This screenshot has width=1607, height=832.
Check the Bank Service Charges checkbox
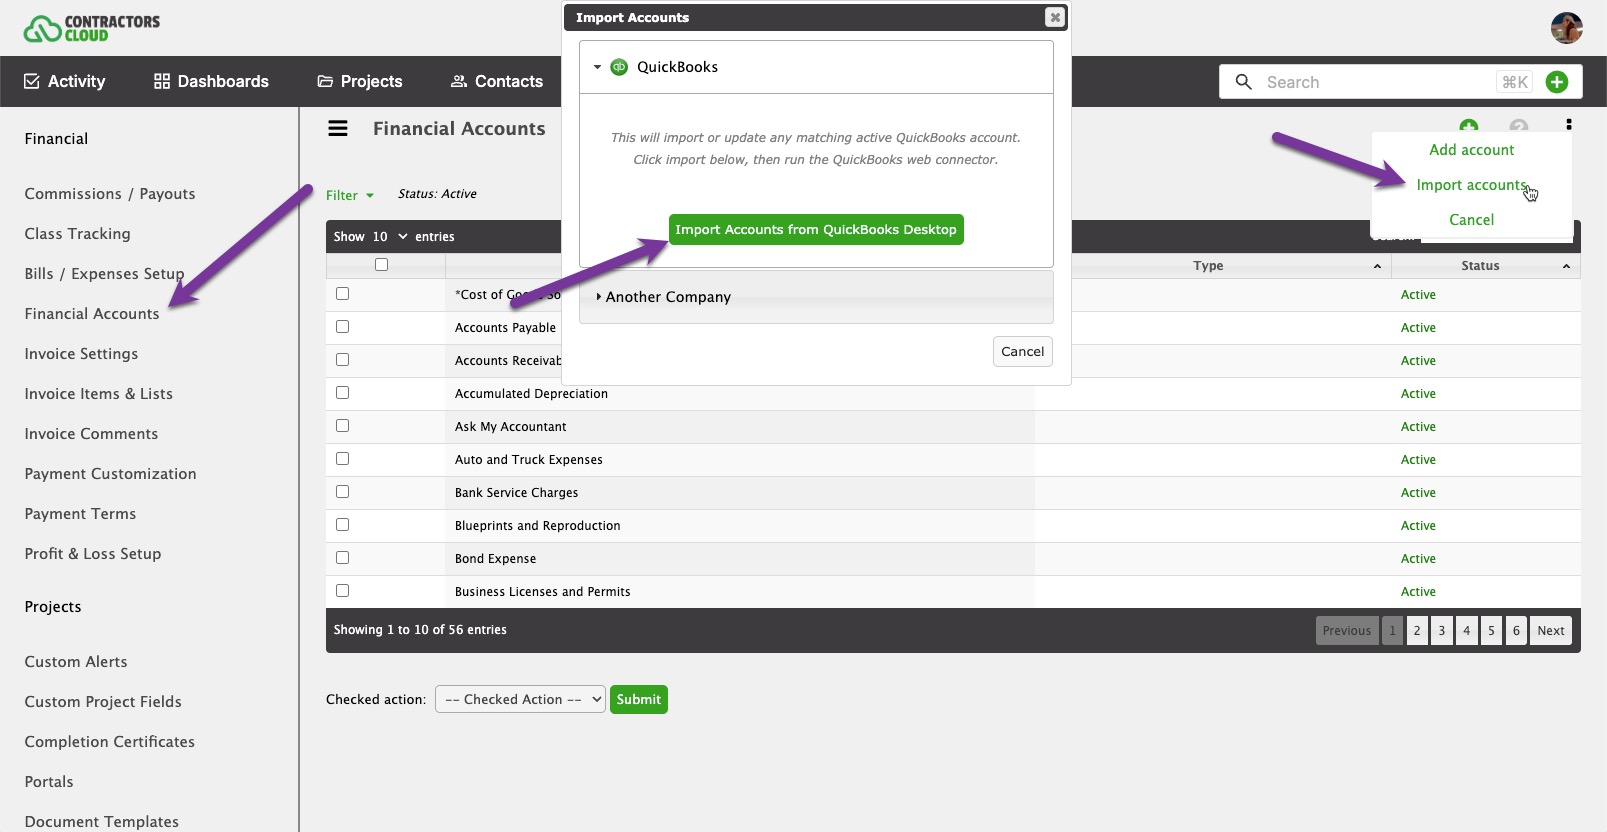[x=342, y=491]
